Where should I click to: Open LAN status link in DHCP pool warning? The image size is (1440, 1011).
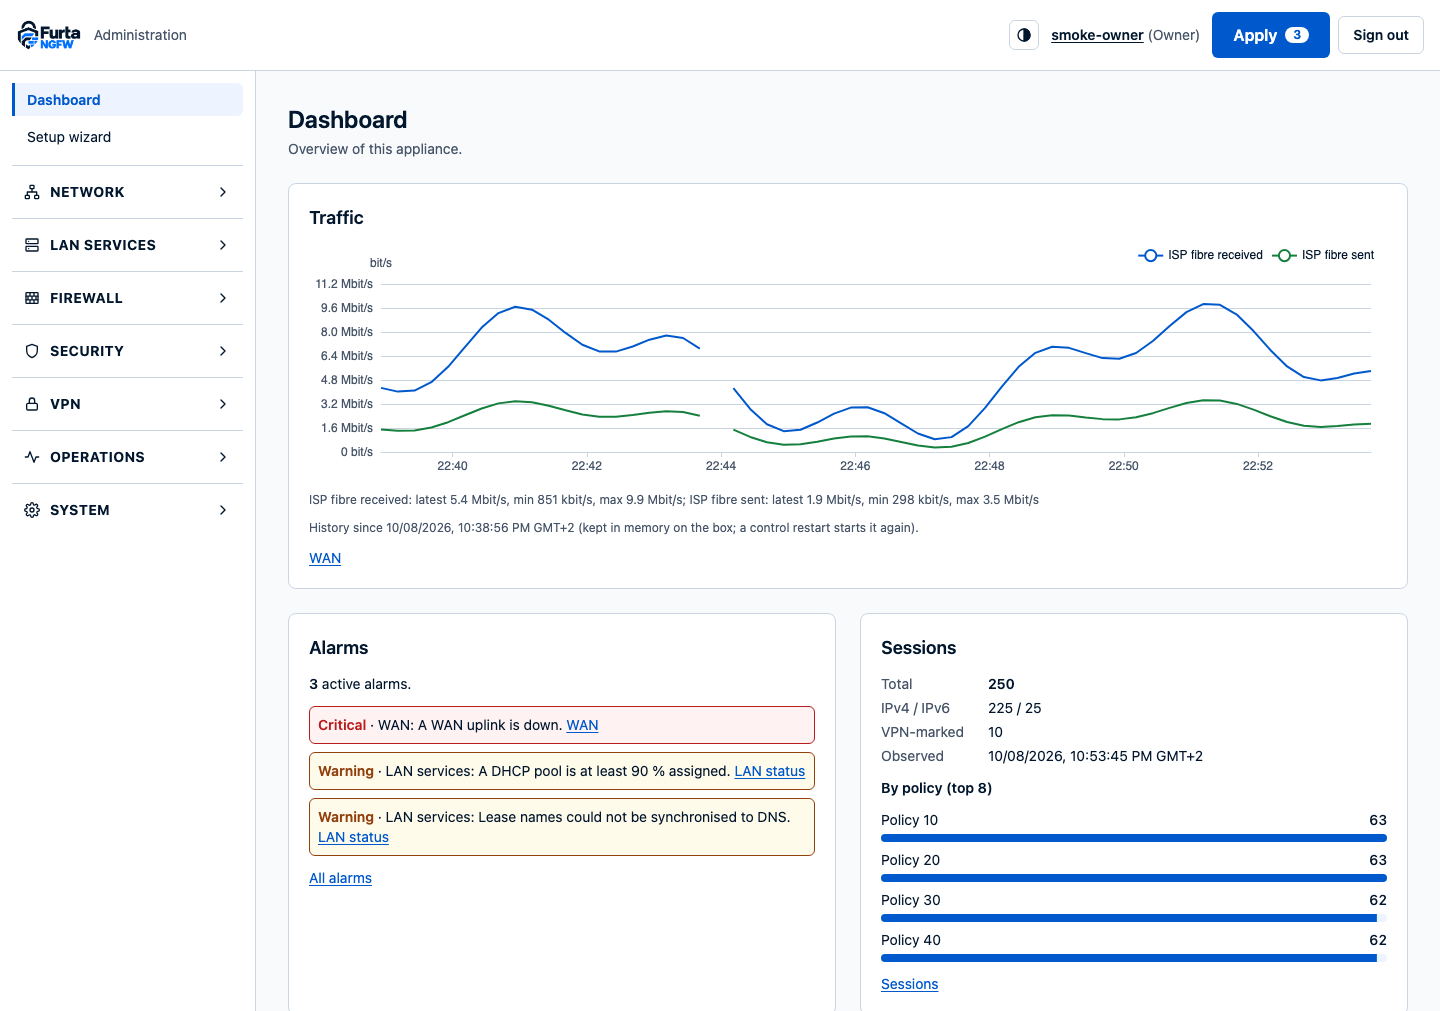[769, 771]
